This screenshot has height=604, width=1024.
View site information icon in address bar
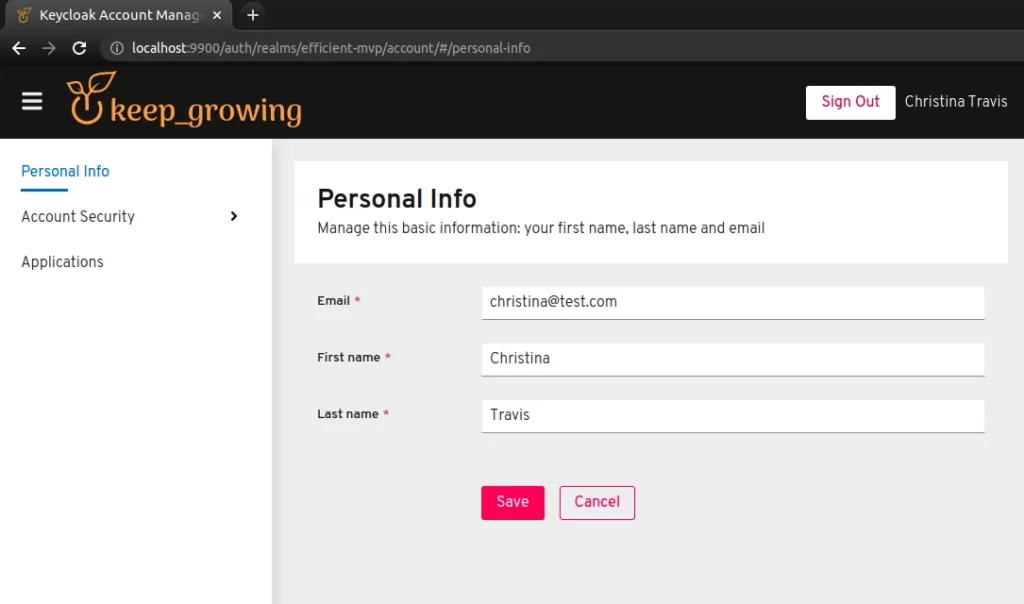[117, 48]
